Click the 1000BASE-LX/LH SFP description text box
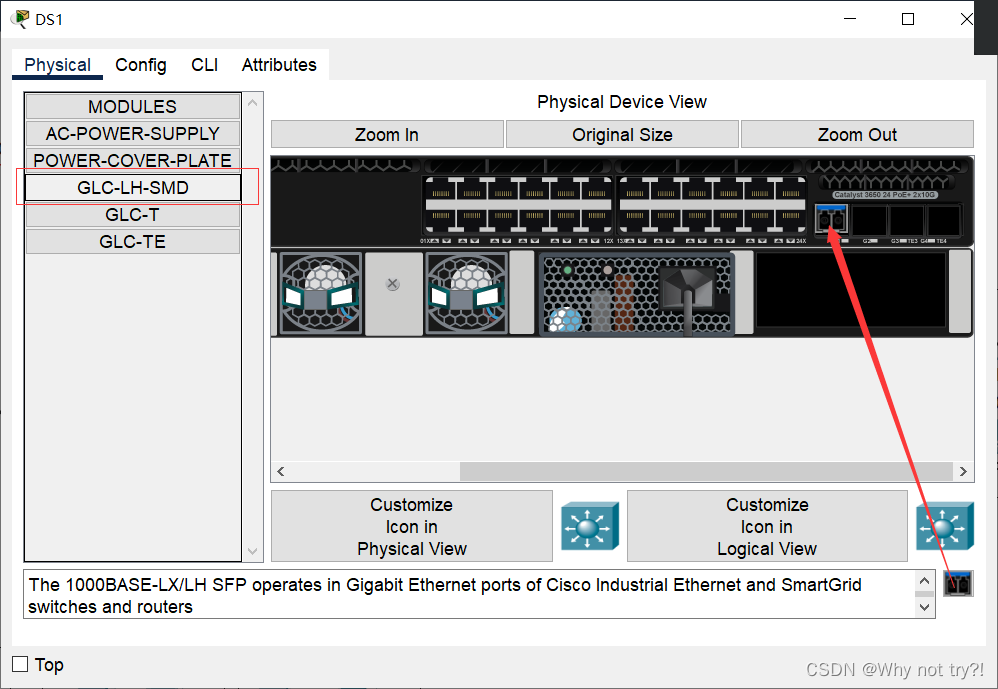Screen dimensions: 998x689 (x=479, y=595)
